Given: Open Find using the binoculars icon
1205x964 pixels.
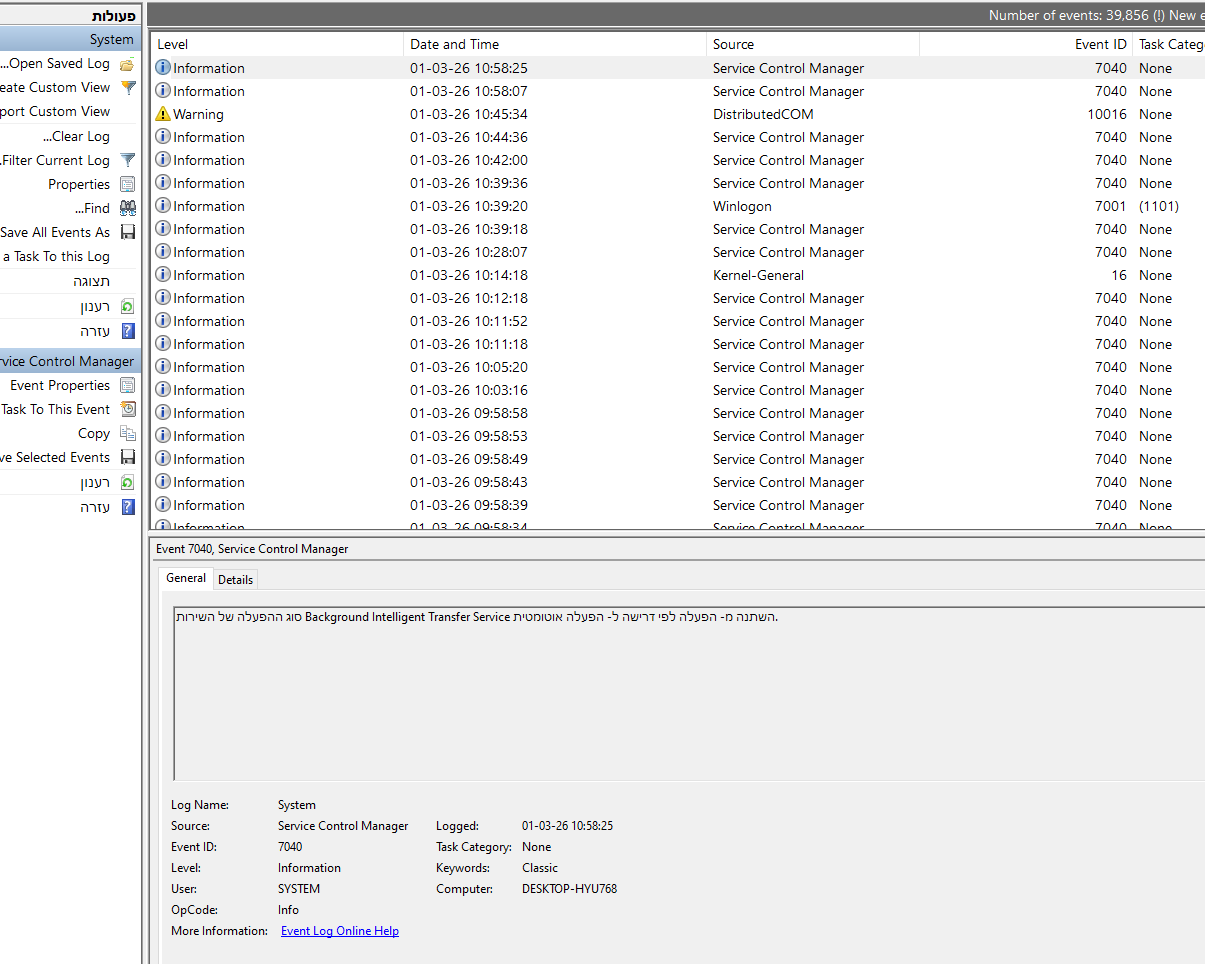Looking at the screenshot, I should [x=127, y=207].
